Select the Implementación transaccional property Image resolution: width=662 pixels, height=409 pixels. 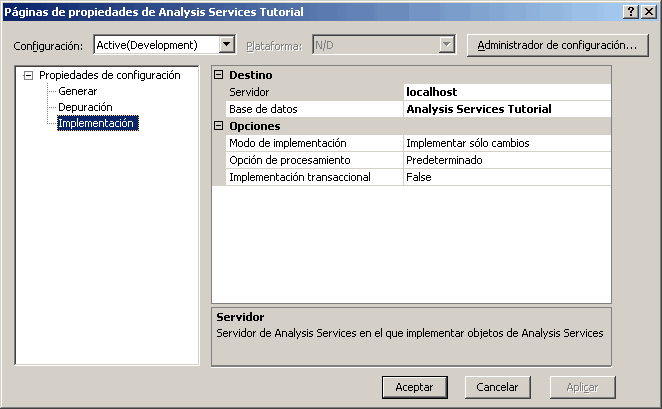tap(315, 177)
